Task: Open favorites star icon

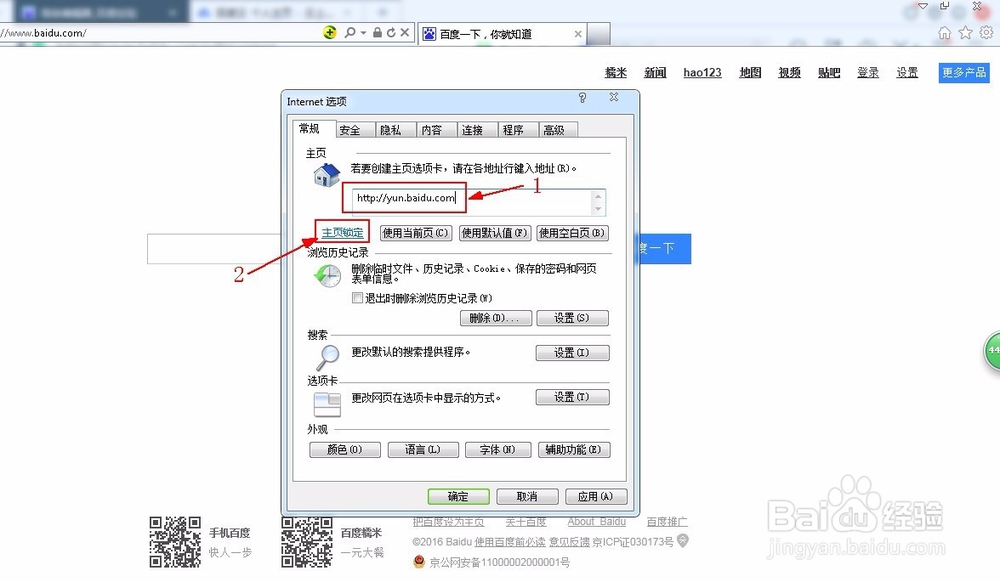Action: (966, 33)
